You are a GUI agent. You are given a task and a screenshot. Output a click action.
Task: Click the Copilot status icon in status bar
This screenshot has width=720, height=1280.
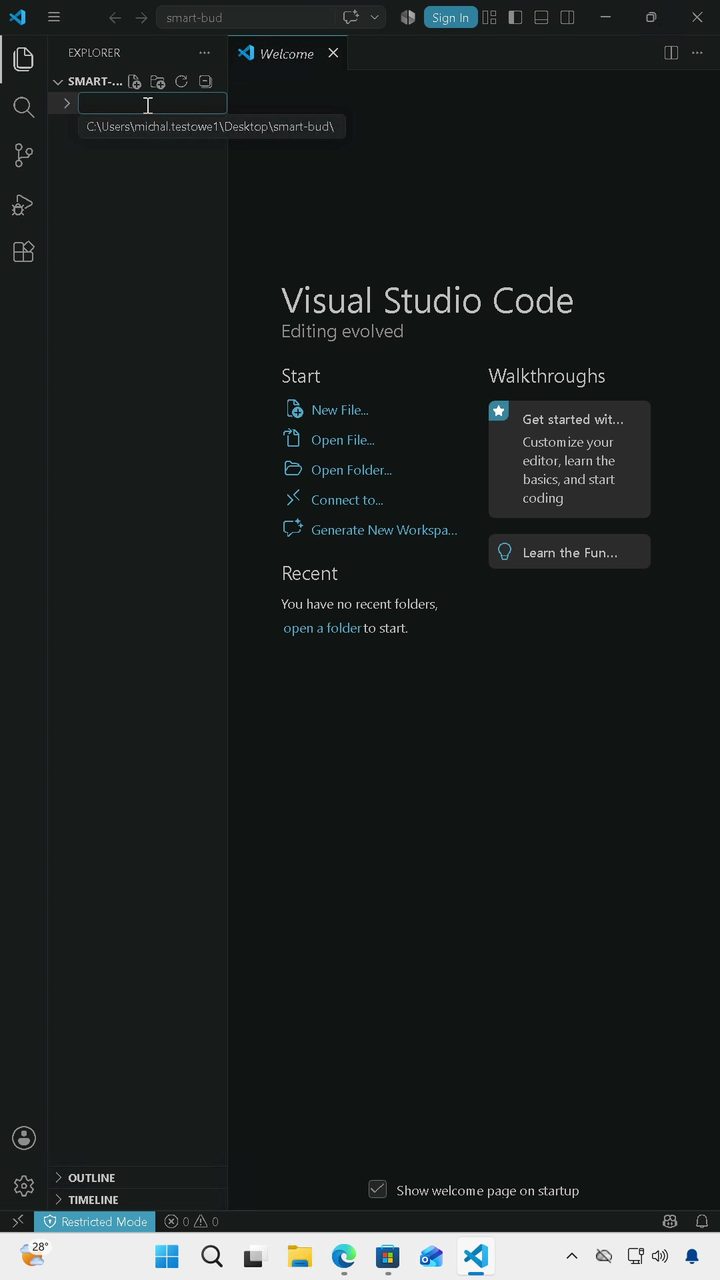670,1222
